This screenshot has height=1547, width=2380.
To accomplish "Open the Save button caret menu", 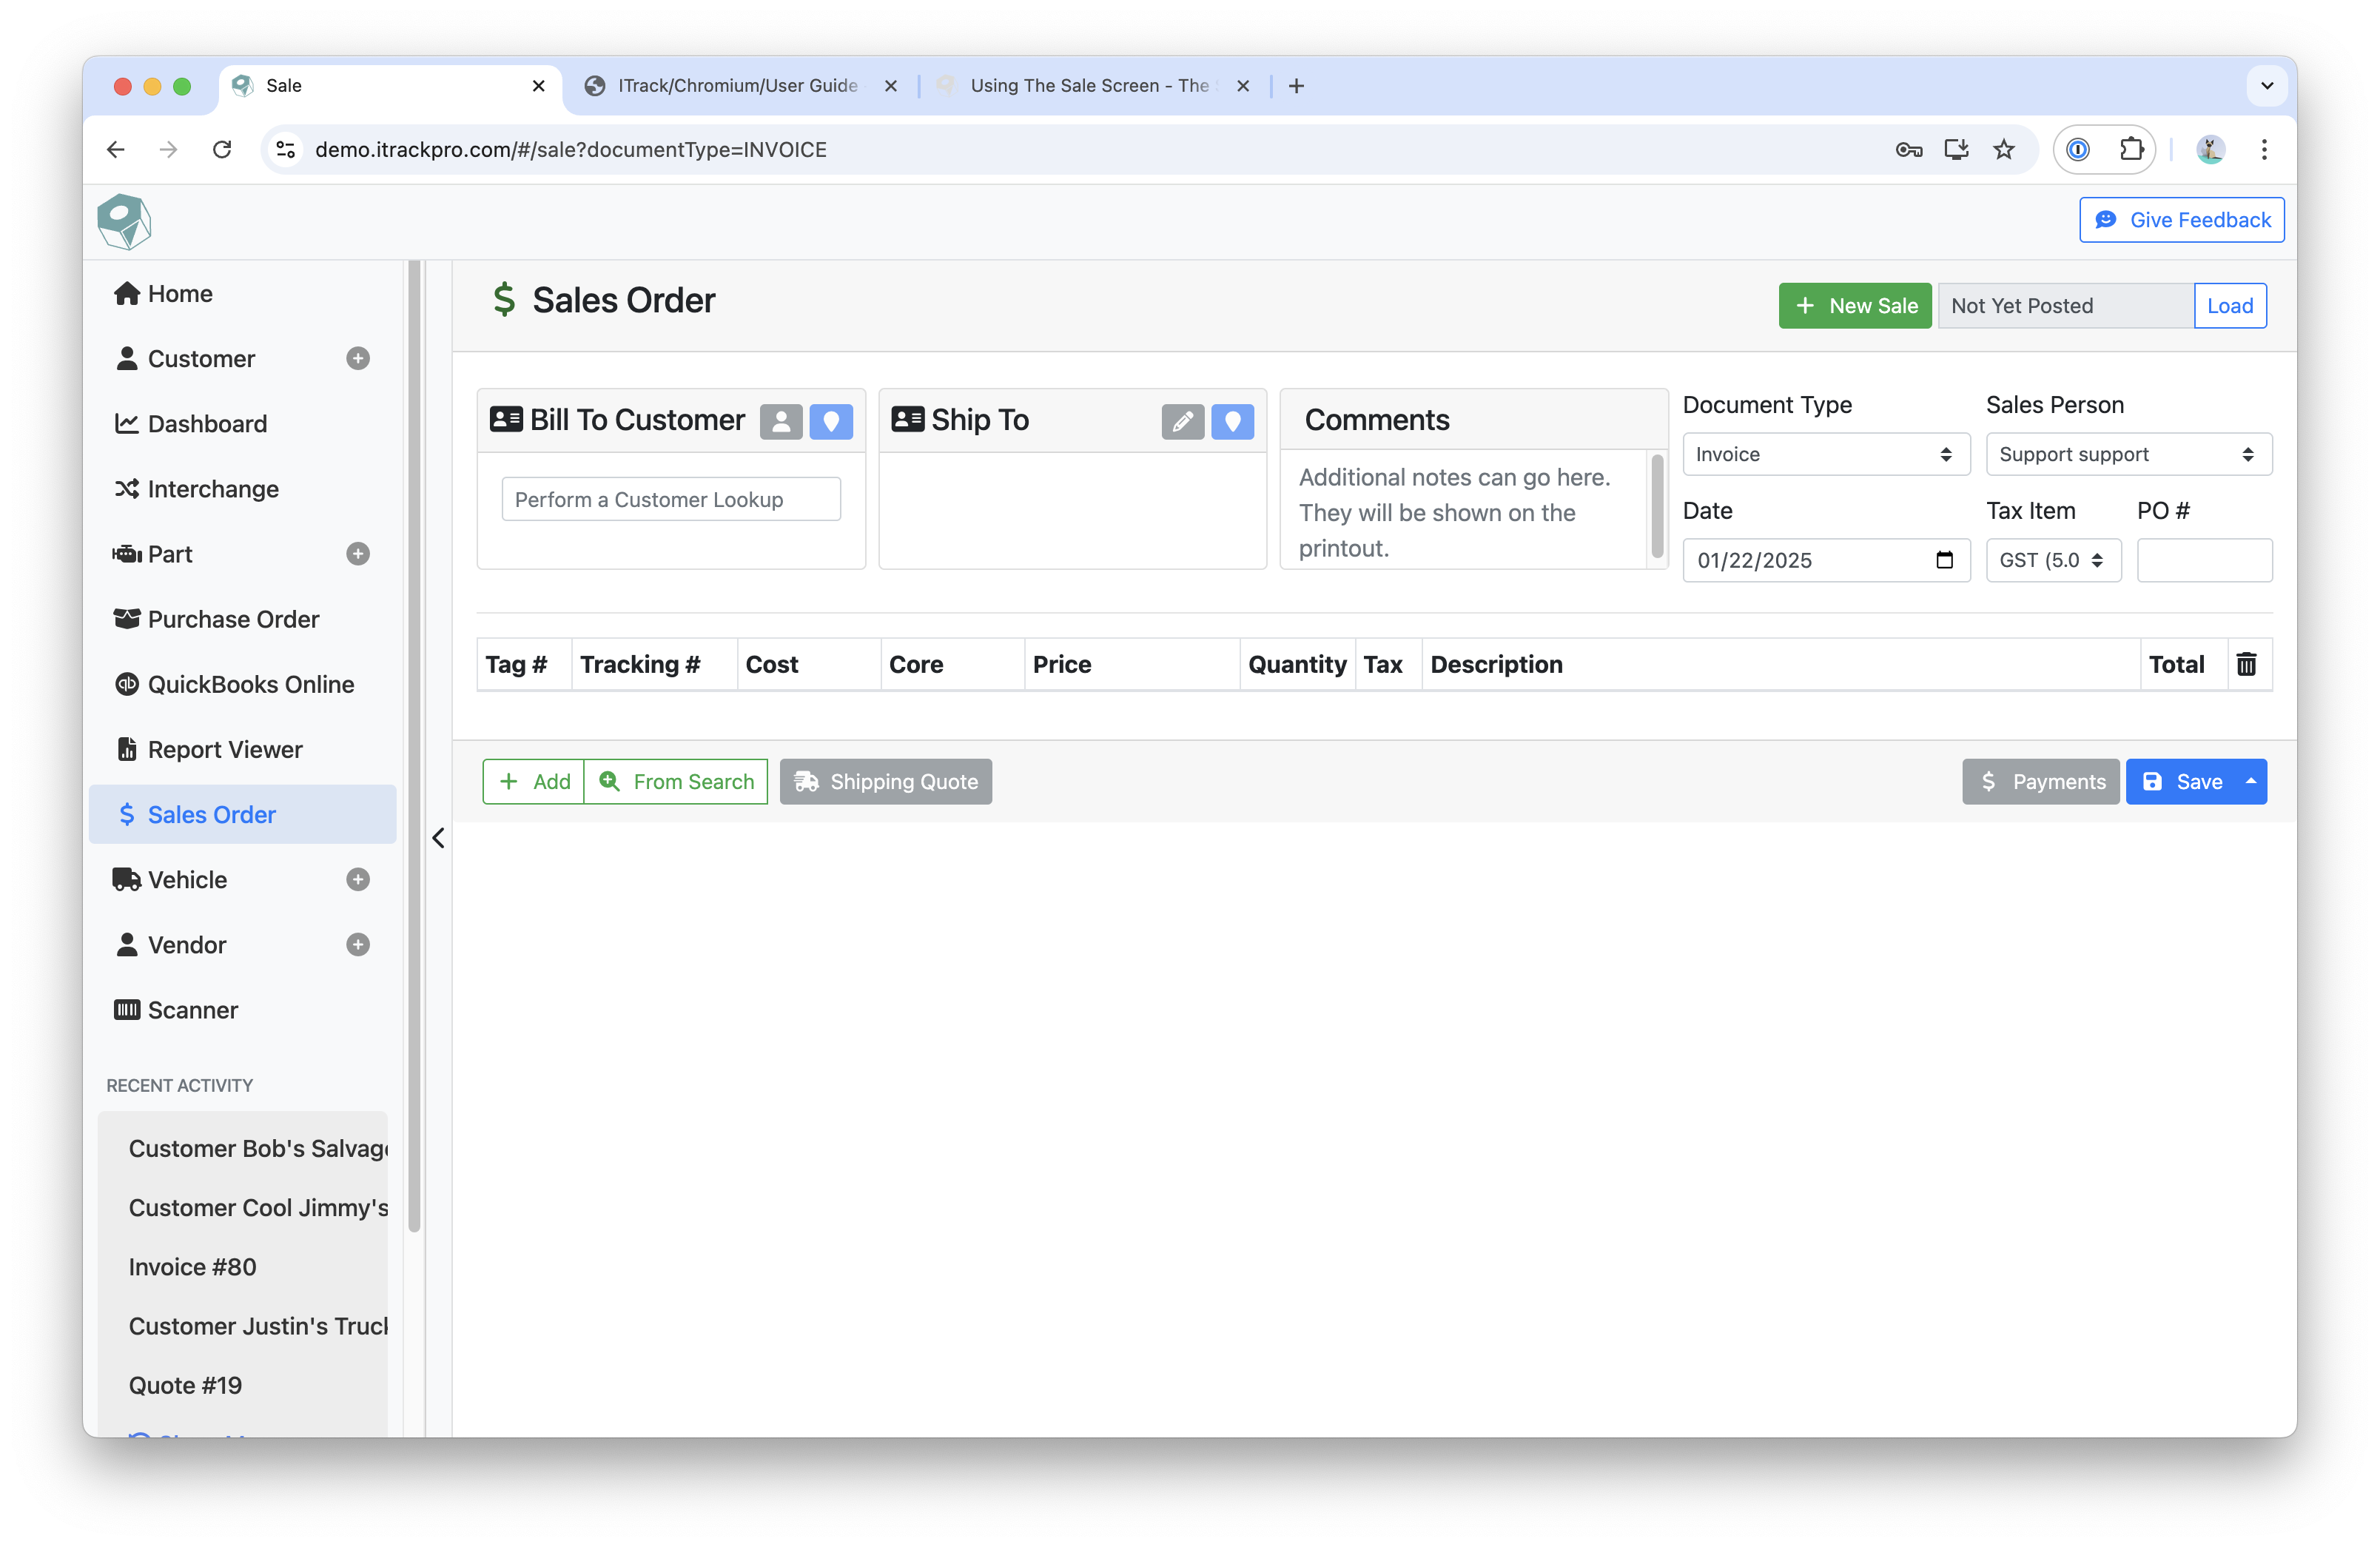I will [2251, 781].
